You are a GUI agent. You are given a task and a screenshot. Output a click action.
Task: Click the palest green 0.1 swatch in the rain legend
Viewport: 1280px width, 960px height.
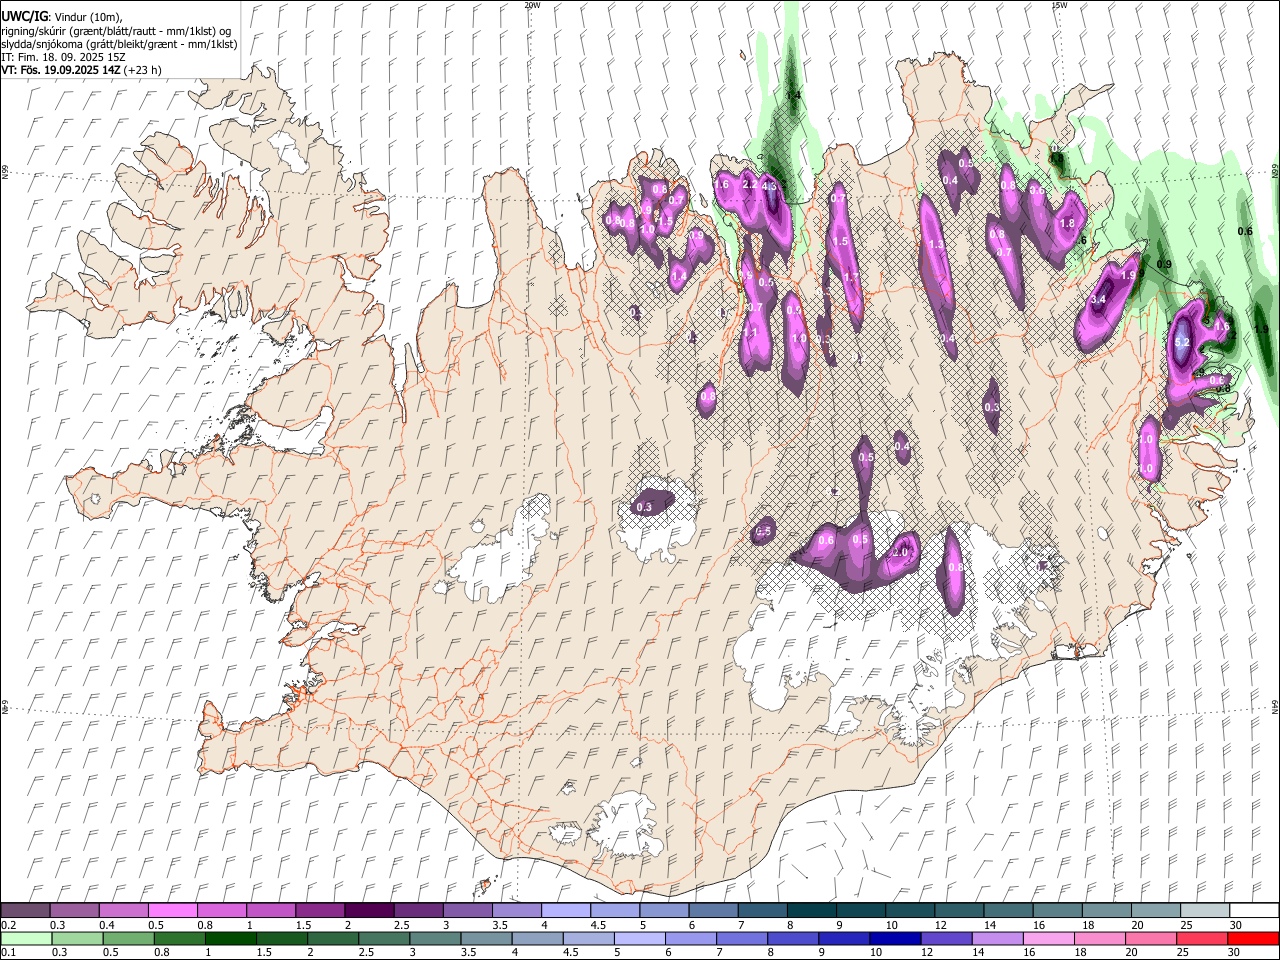[x=26, y=939]
